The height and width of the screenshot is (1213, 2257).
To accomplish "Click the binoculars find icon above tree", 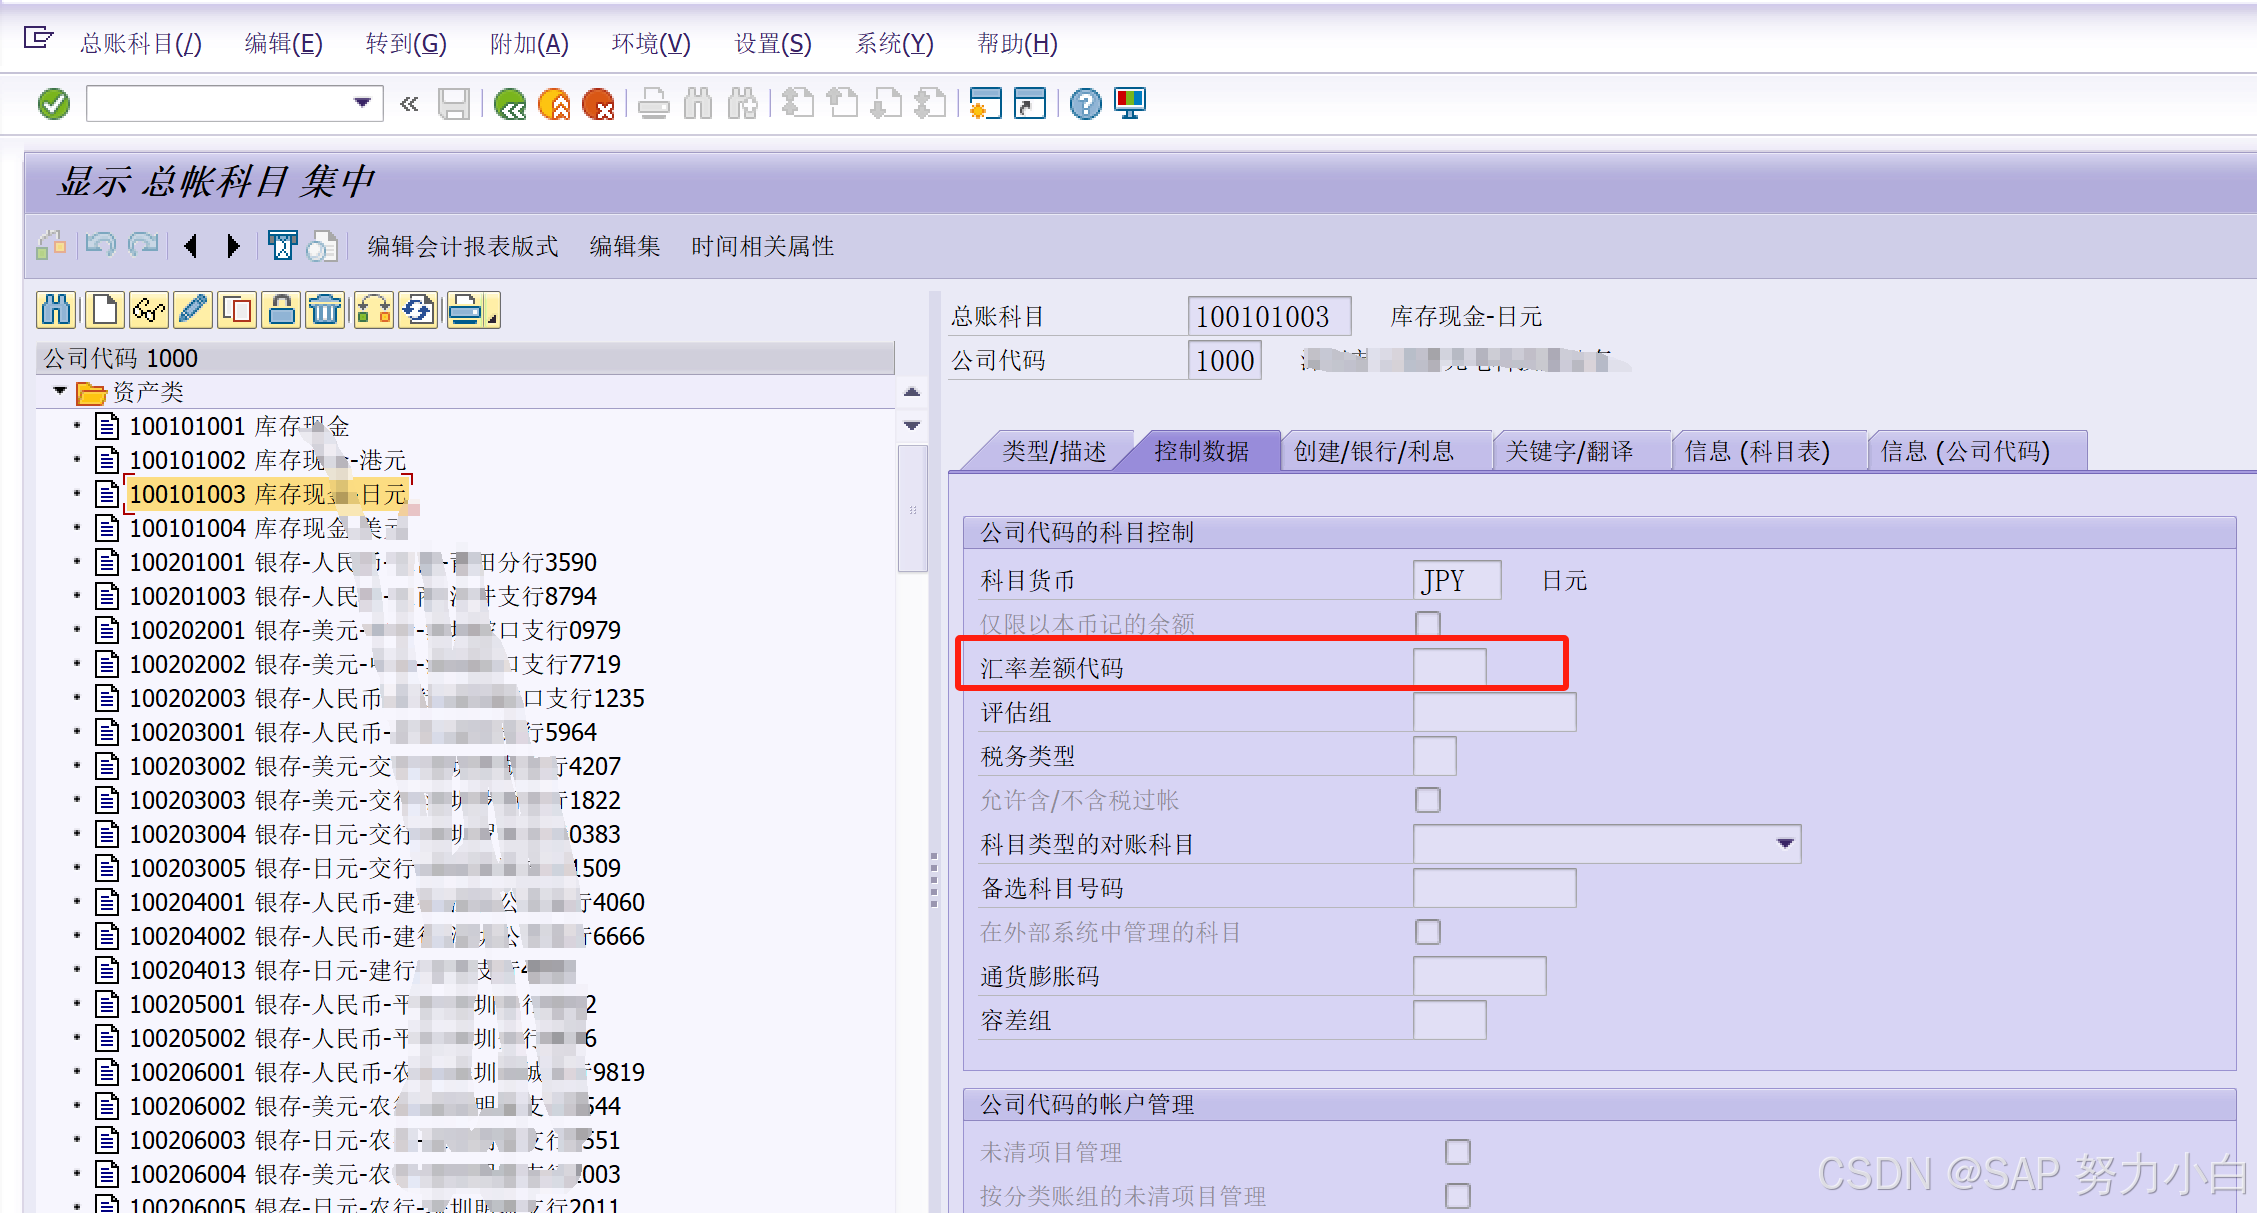I will [x=56, y=311].
